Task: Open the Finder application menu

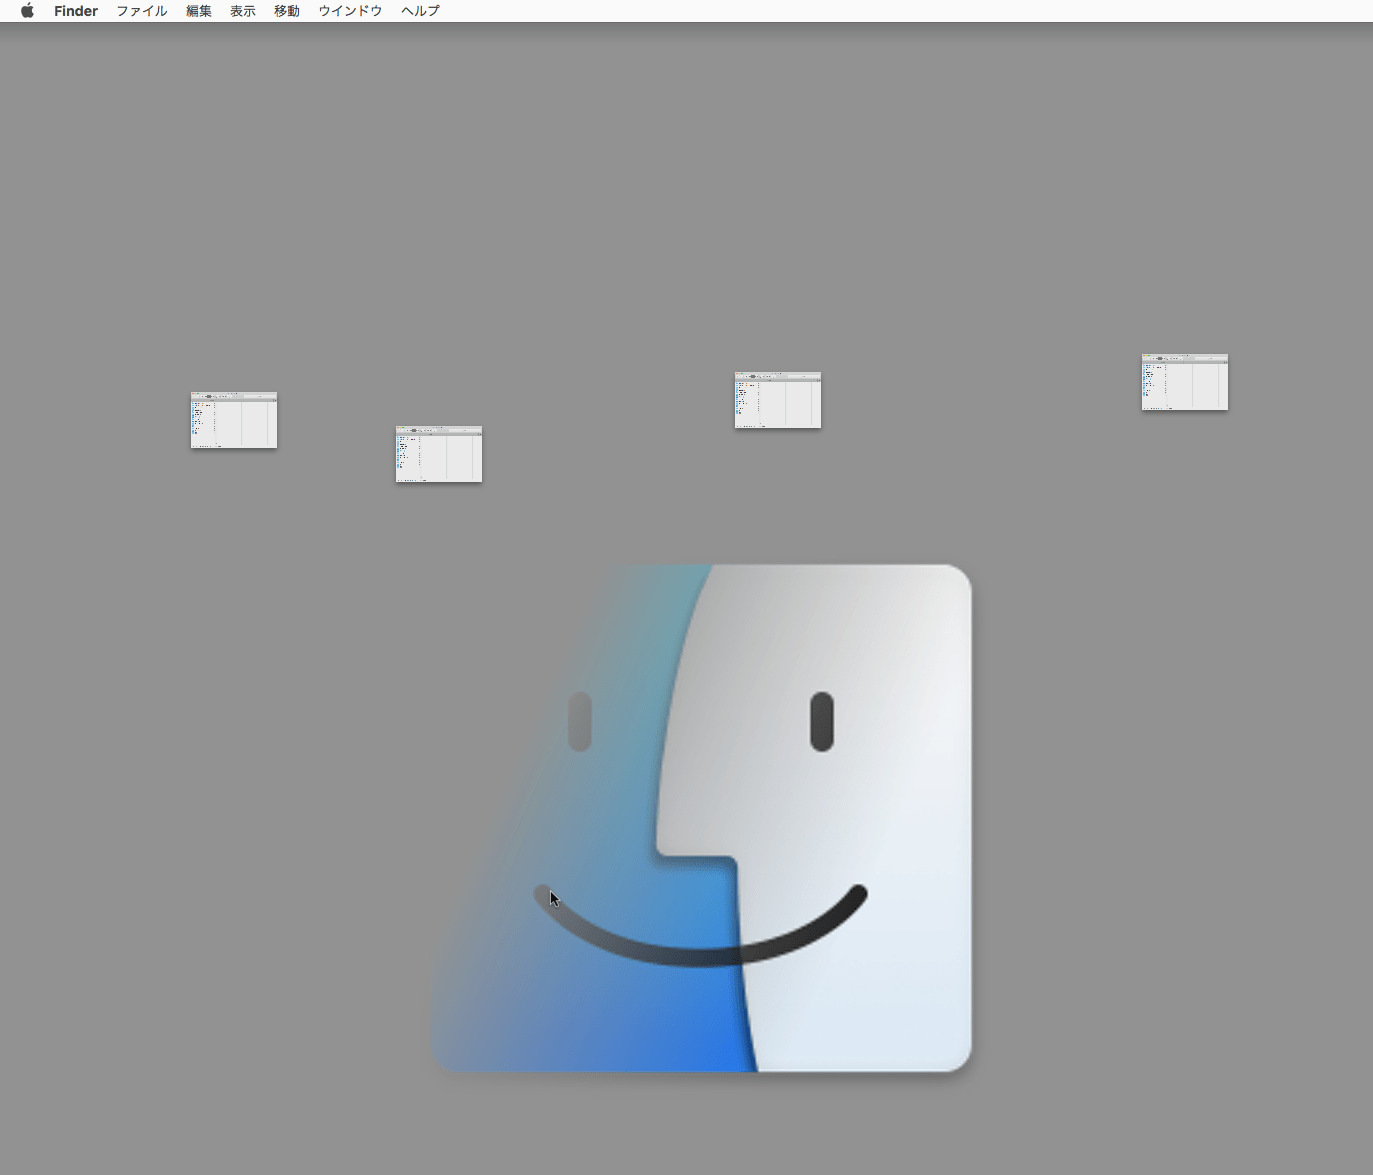Action: click(76, 11)
